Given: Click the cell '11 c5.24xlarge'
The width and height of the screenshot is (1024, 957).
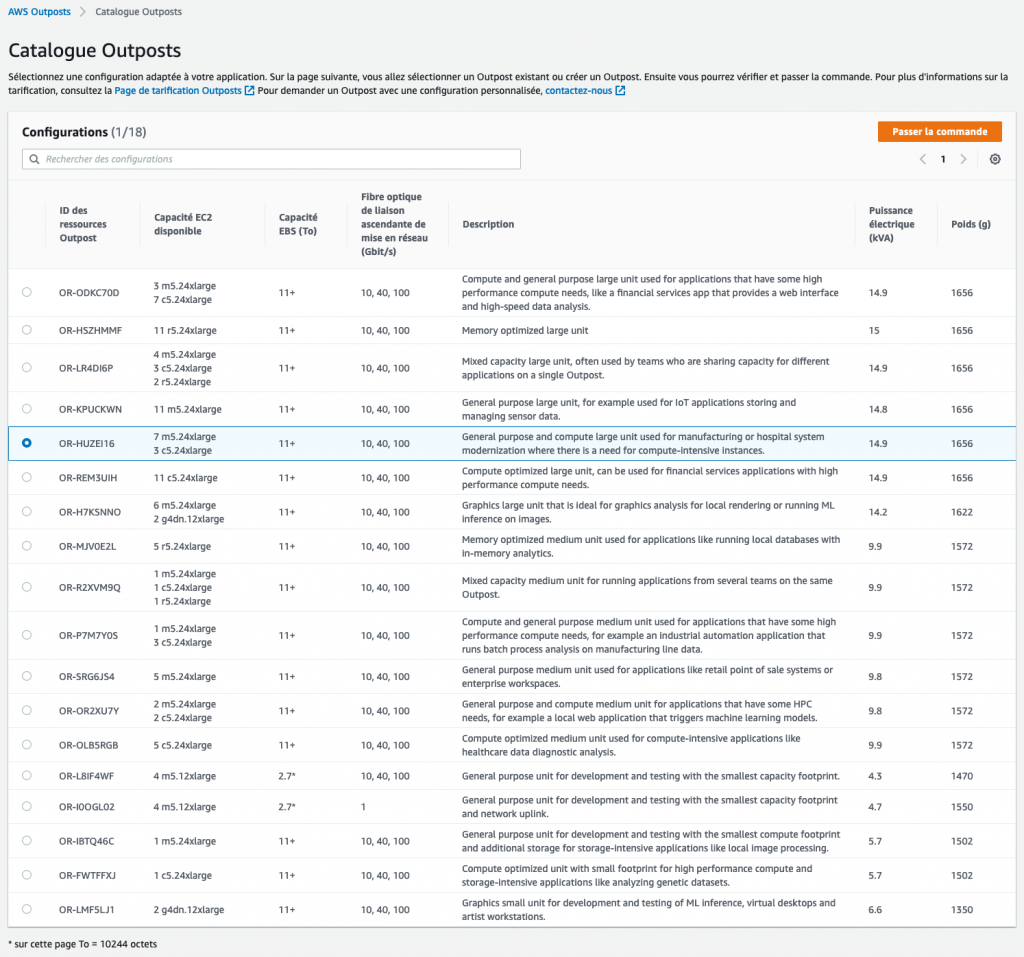Looking at the screenshot, I should [x=185, y=478].
